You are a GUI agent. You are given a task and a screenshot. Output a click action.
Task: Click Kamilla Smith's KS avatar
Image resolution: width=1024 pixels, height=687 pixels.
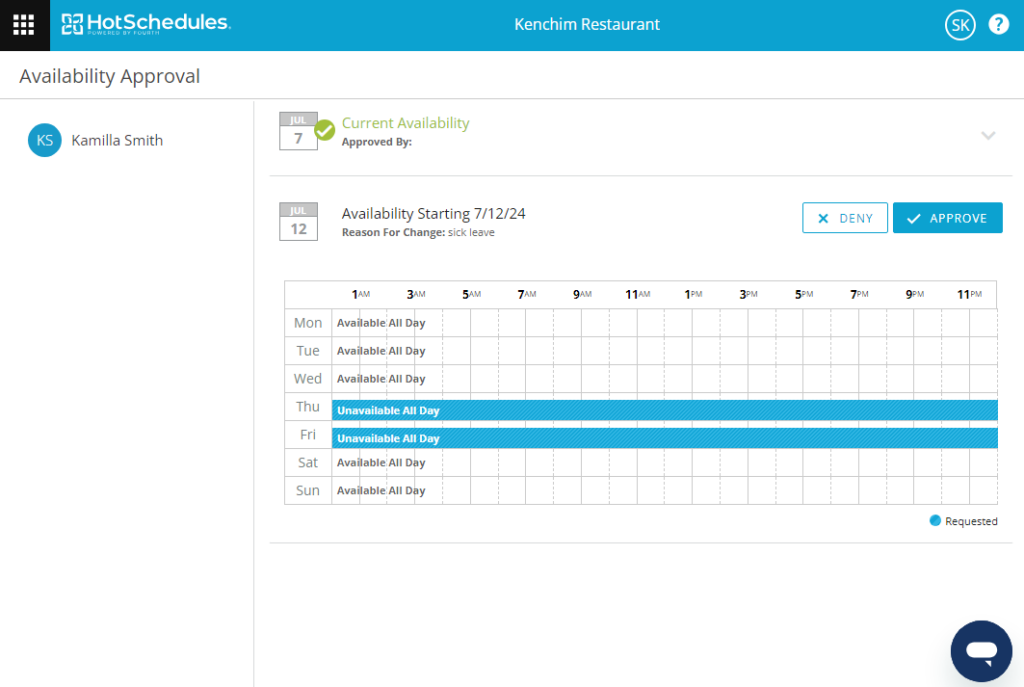tap(45, 141)
